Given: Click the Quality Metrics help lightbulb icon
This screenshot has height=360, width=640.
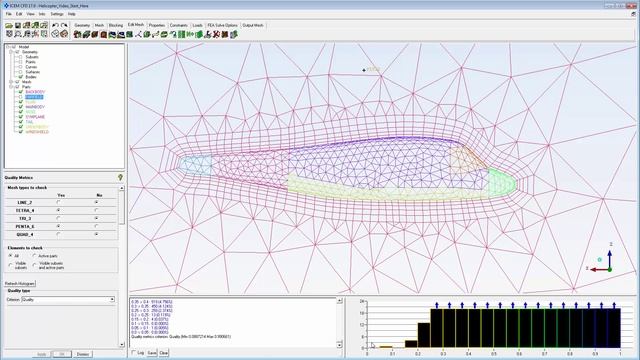Looking at the screenshot, I should 120,177.
